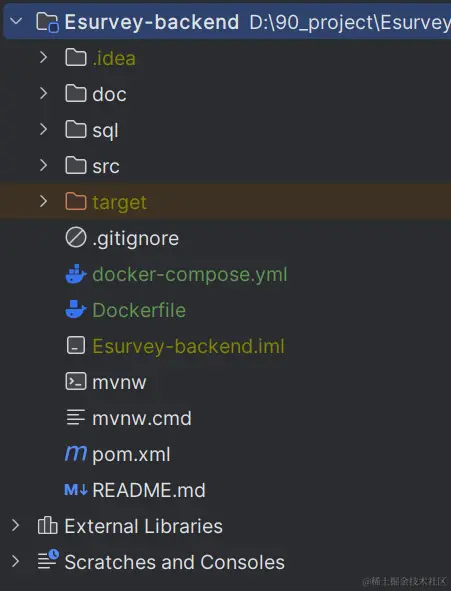Expand the src folder chevron
Viewport: 451px width, 591px height.
[x=43, y=165]
